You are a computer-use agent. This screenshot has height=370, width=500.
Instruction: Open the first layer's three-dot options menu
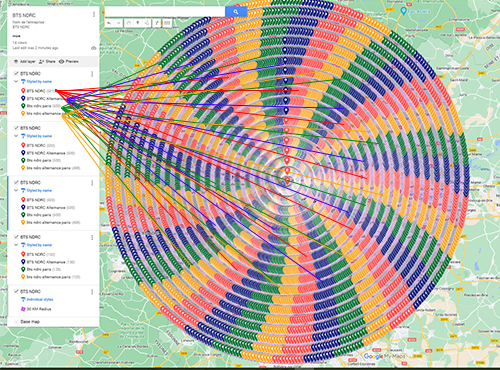92,74
